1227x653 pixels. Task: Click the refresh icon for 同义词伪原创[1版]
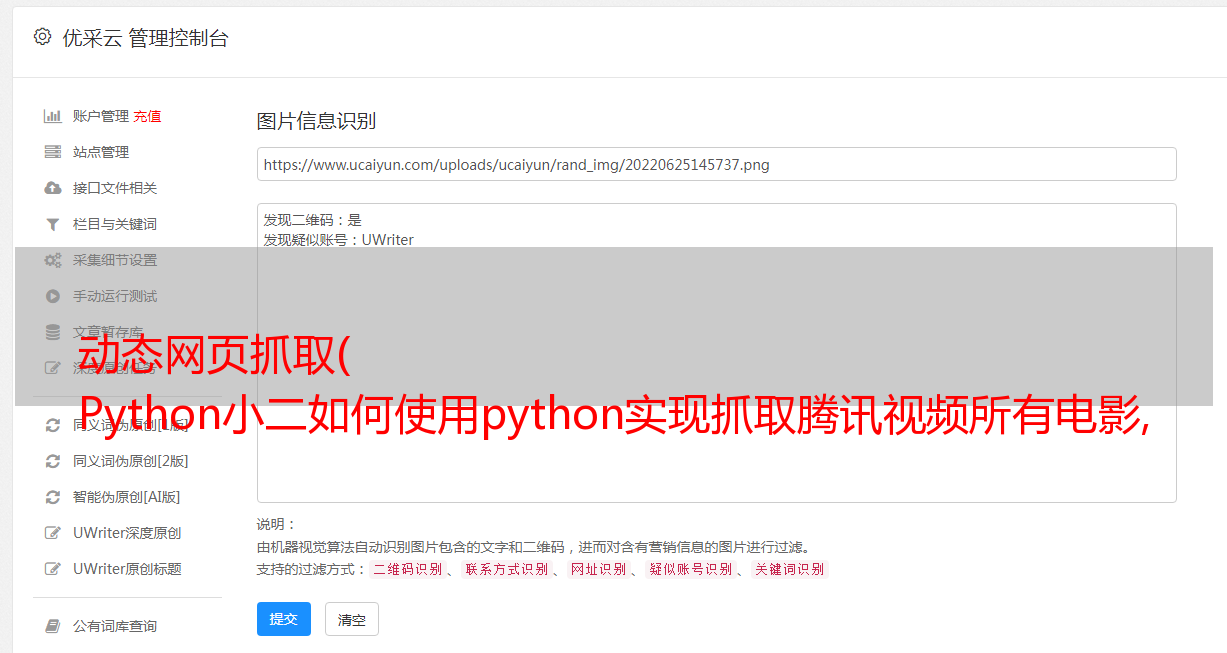click(x=53, y=425)
